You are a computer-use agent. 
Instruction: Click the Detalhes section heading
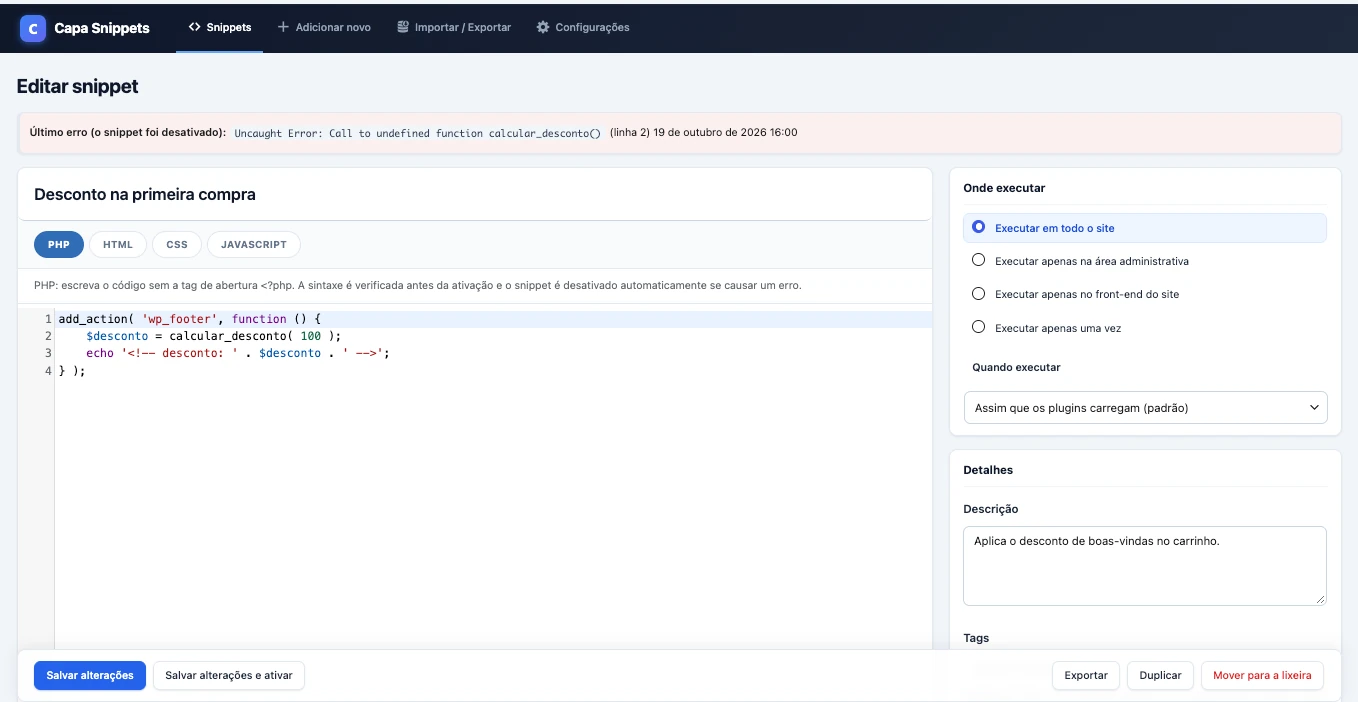pos(988,470)
